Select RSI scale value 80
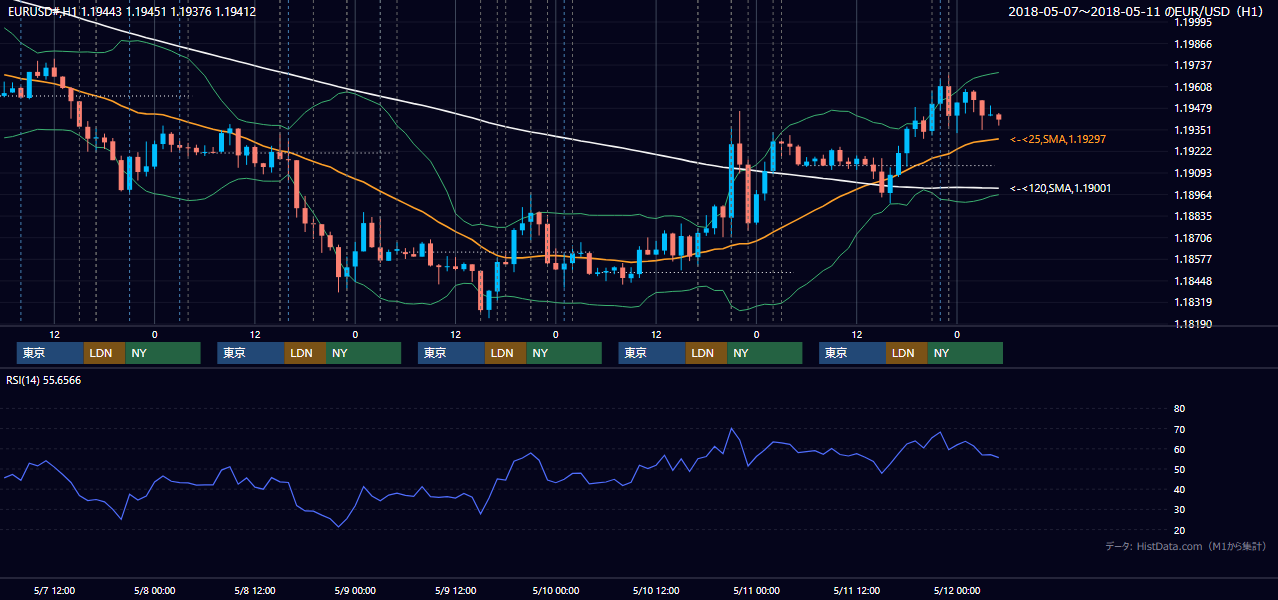Screen dimensions: 1278x600 (1179, 409)
